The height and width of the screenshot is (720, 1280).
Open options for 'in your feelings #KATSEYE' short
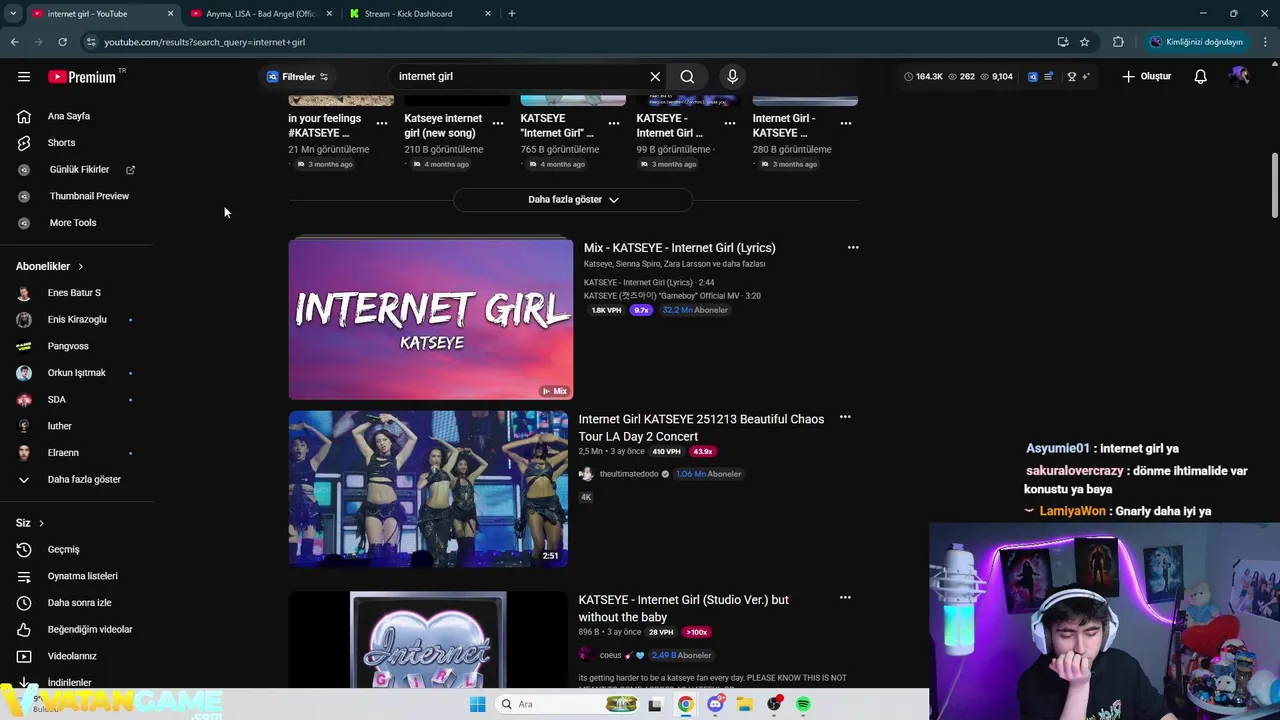[382, 123]
